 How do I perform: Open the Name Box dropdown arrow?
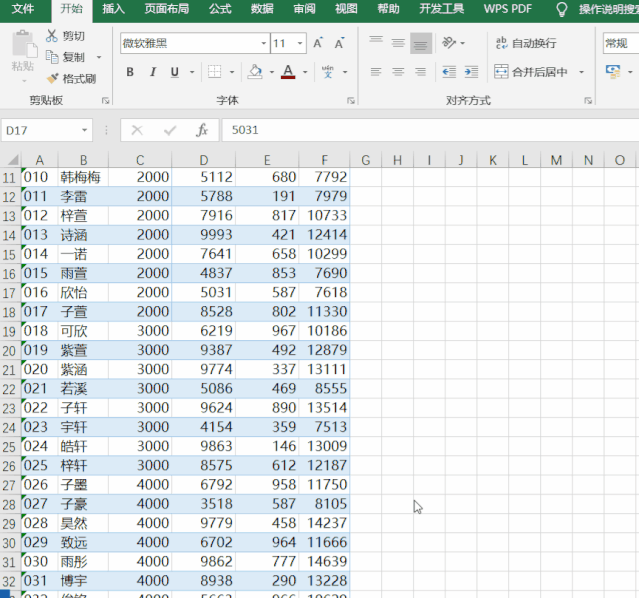[x=84, y=130]
